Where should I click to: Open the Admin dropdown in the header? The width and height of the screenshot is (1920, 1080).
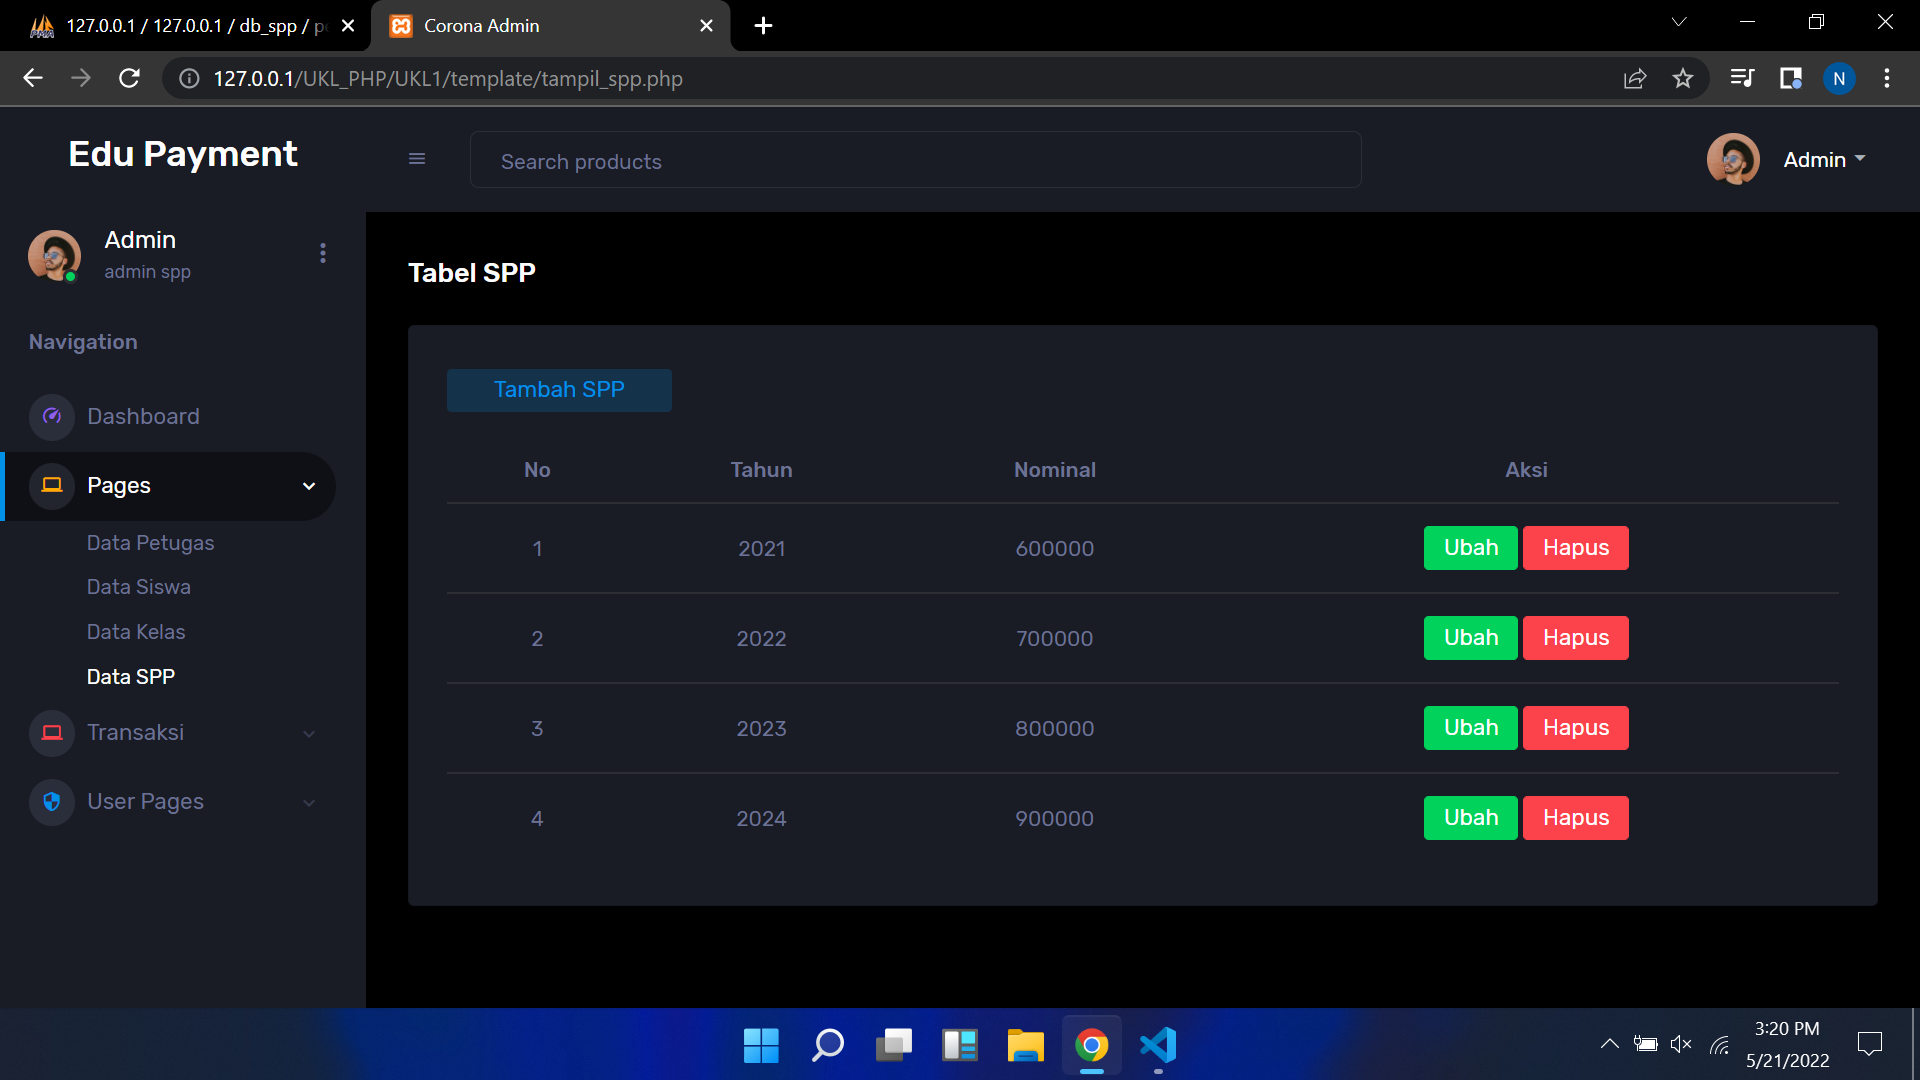pyautogui.click(x=1824, y=159)
